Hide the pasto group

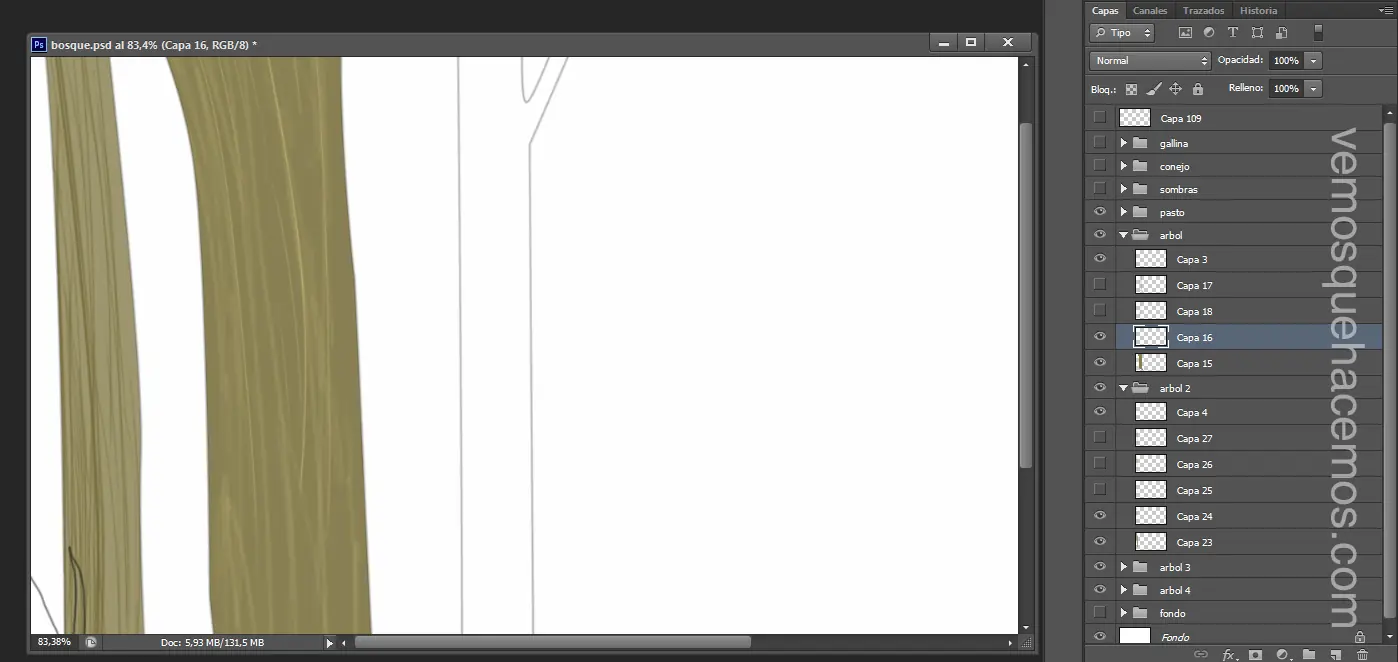1100,212
